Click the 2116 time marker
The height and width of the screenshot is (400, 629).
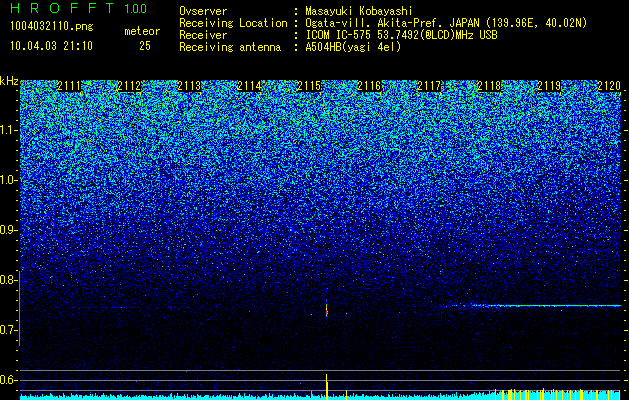point(369,86)
